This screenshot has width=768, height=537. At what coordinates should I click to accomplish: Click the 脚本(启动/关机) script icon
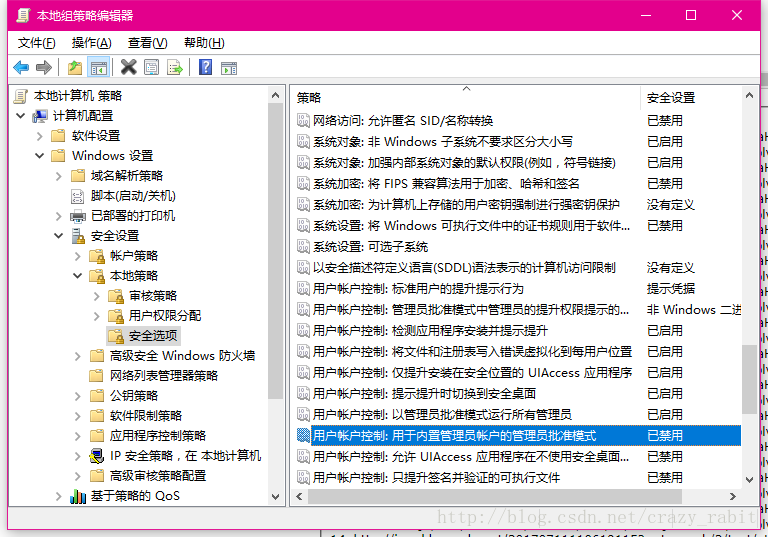(78, 196)
